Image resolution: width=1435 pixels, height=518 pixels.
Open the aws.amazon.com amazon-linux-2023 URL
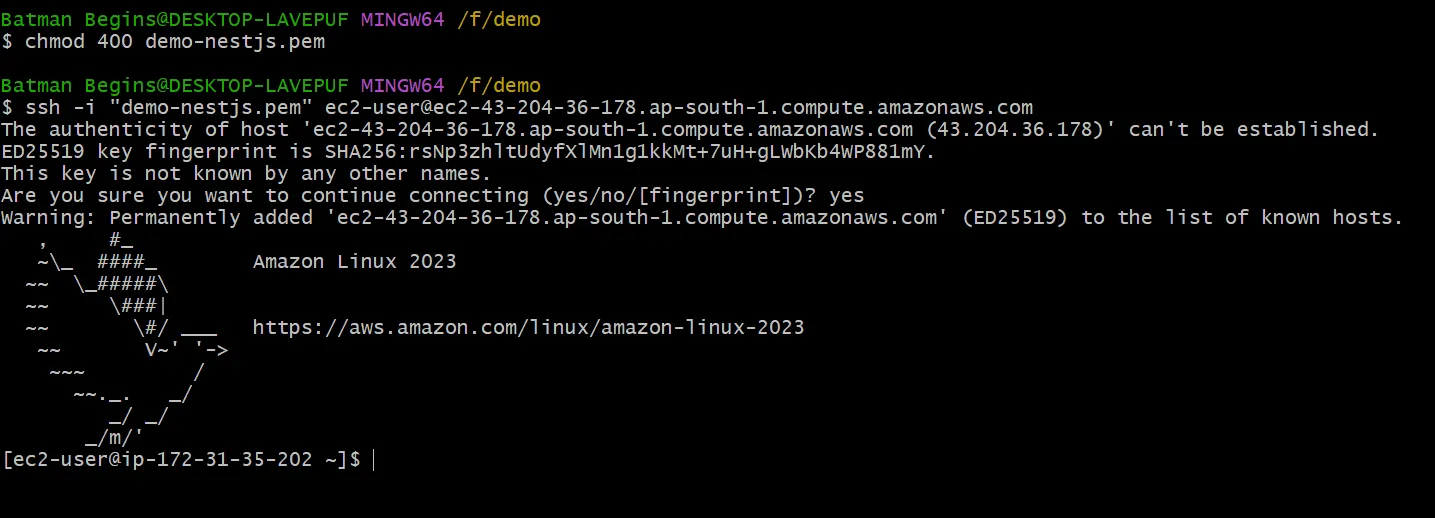point(528,328)
